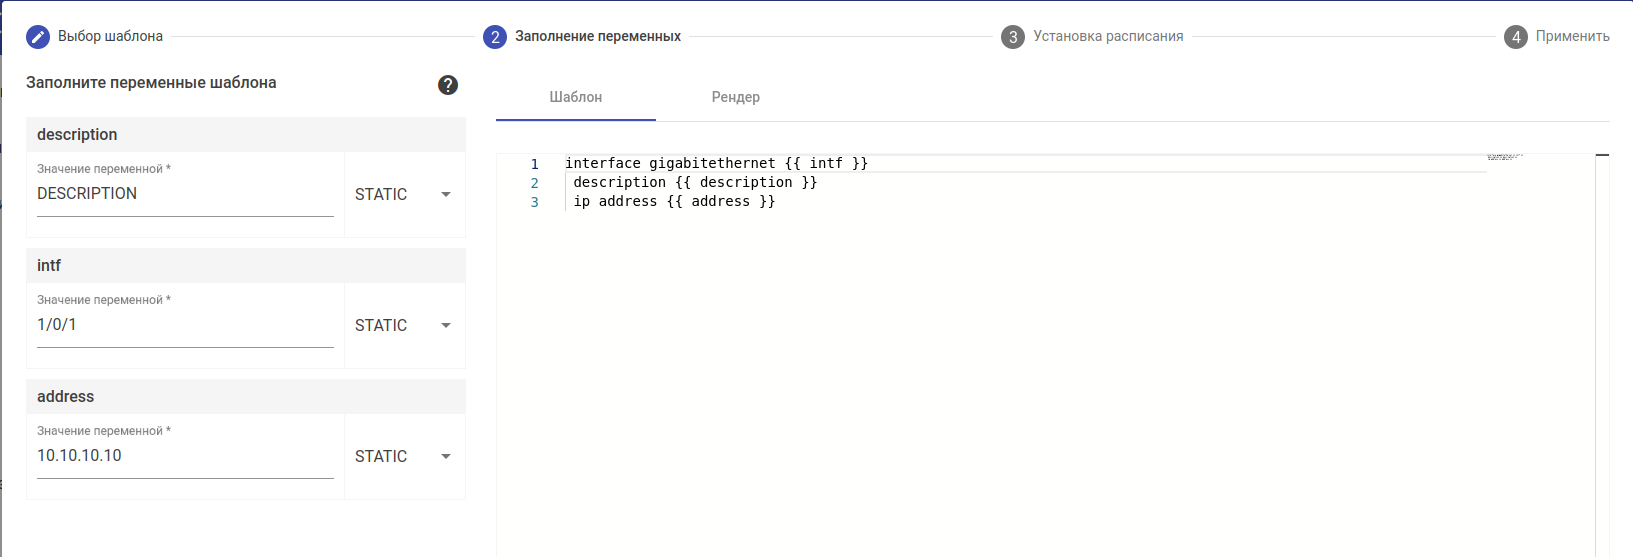The image size is (1633, 557).
Task: Open the help question mark icon
Action: [448, 85]
